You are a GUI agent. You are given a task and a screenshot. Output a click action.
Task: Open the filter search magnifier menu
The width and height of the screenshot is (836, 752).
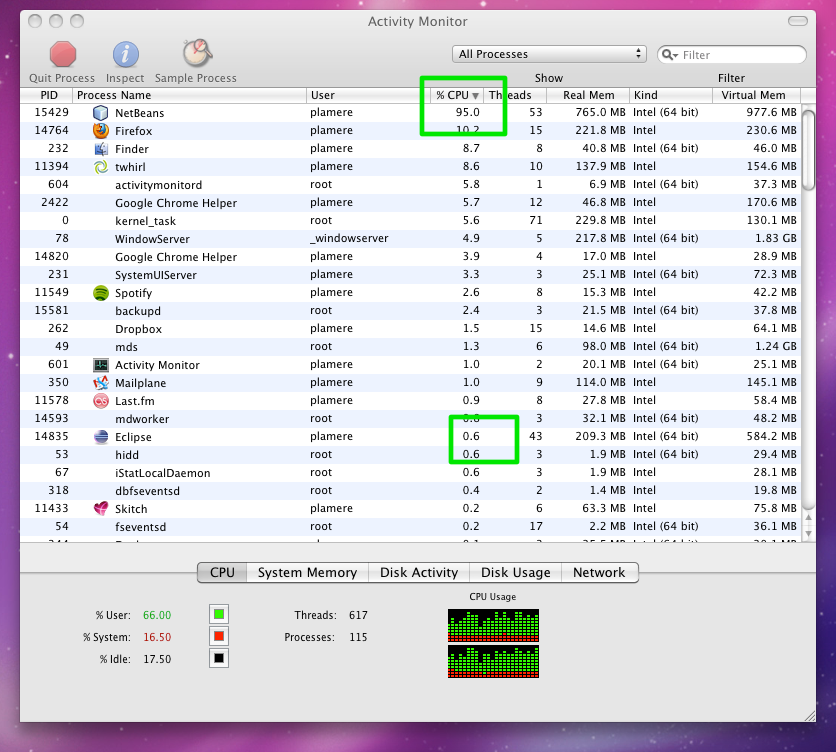(671, 55)
